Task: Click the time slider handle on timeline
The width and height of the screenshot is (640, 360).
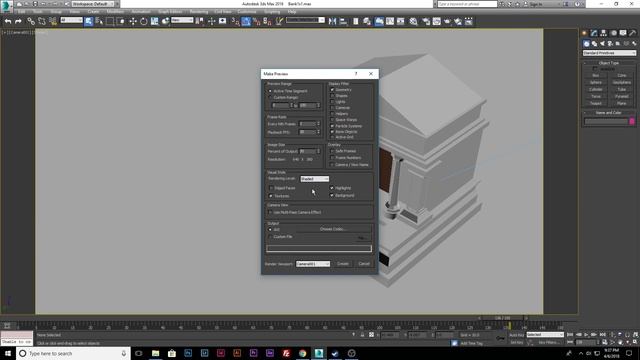Action: pos(502,318)
